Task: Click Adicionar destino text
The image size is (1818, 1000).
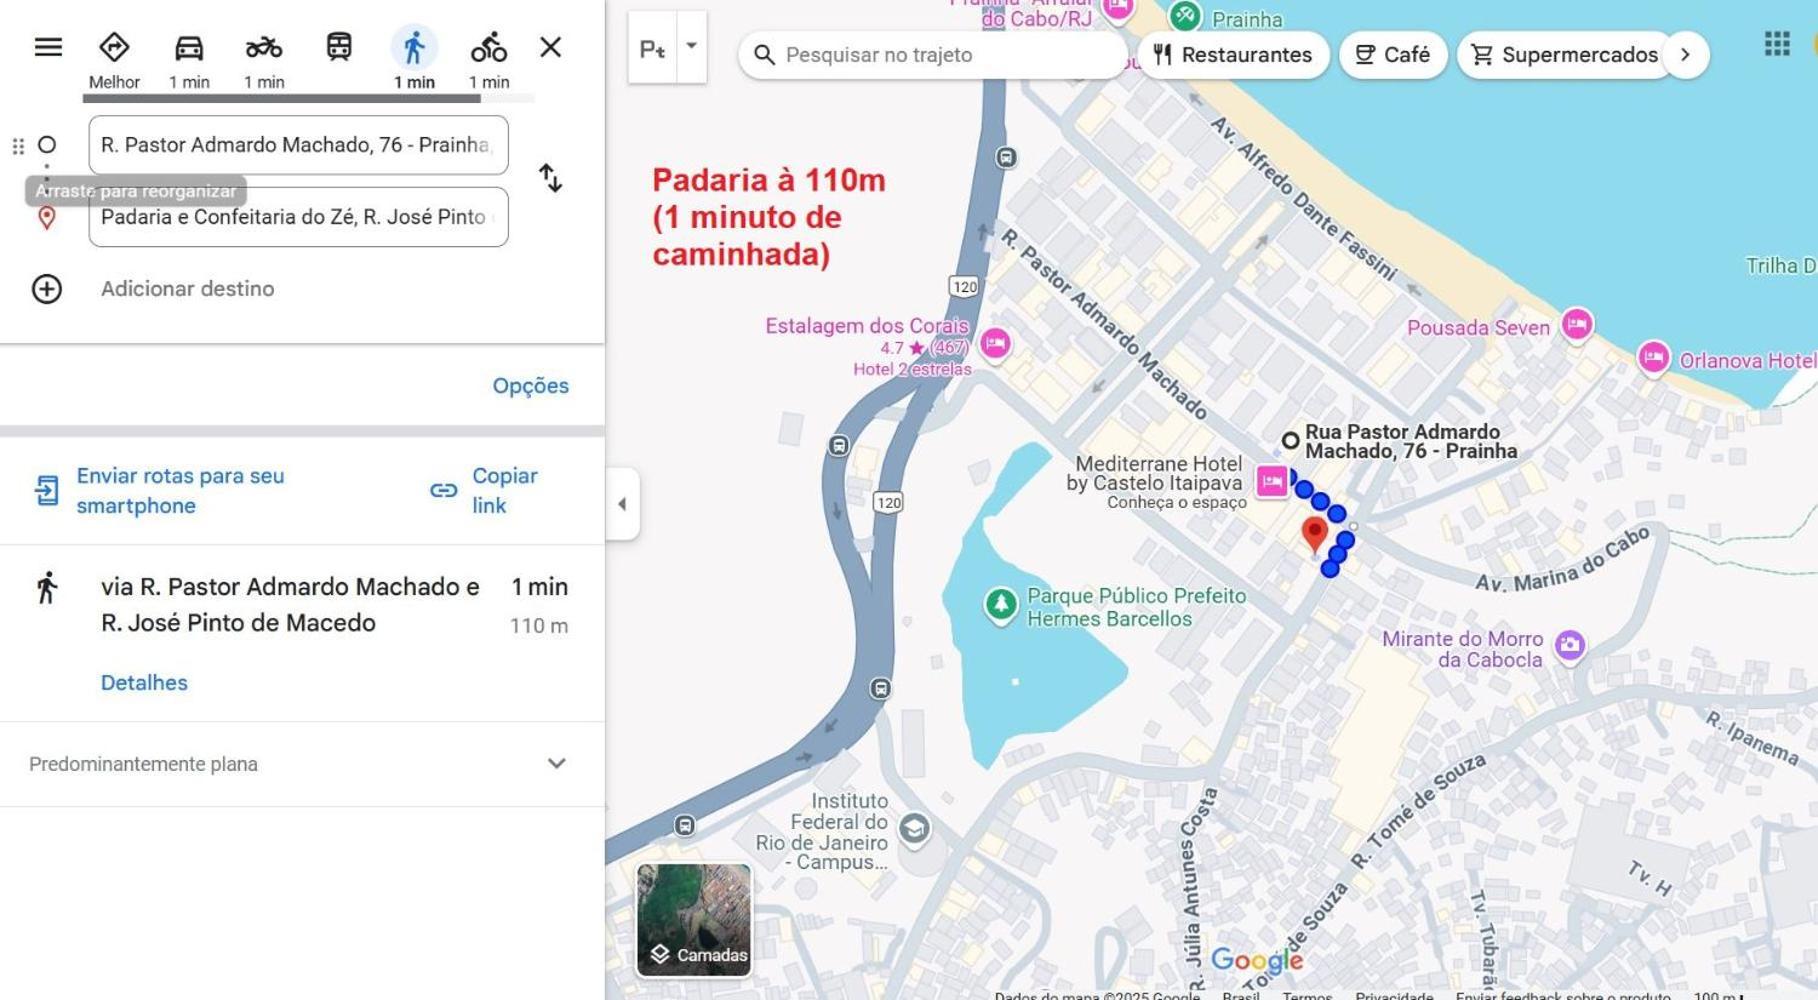Action: coord(187,289)
